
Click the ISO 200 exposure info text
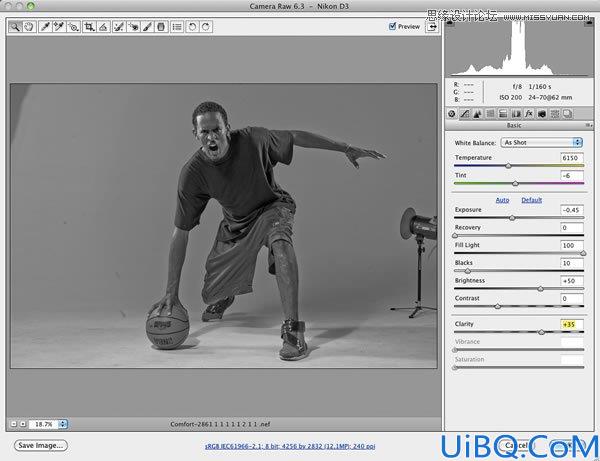(x=510, y=98)
